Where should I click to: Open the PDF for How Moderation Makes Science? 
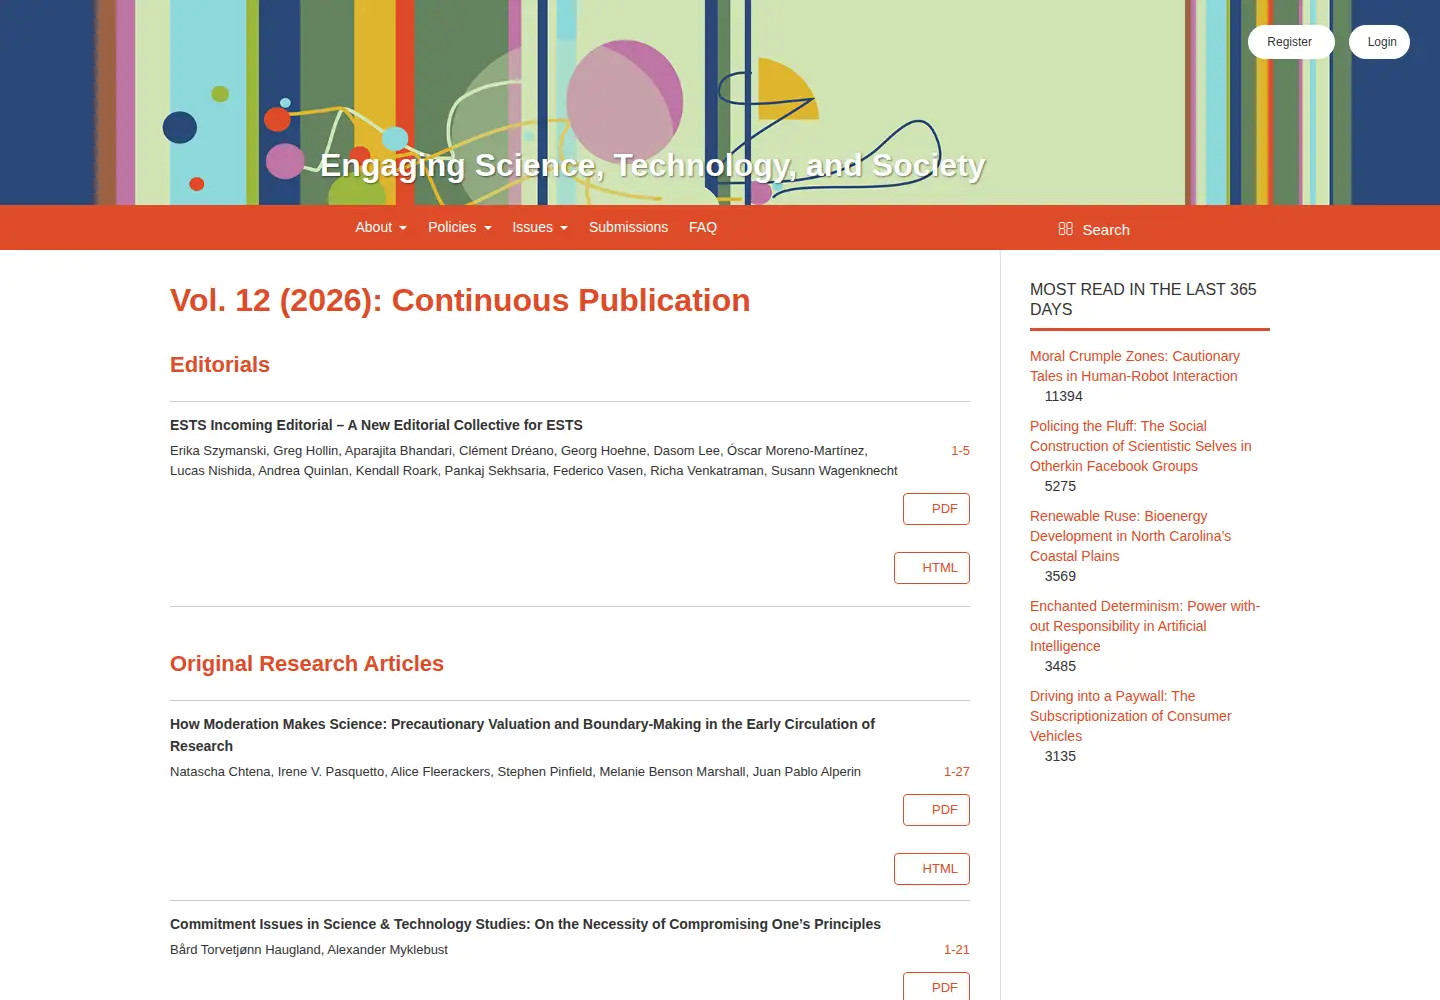pos(936,810)
